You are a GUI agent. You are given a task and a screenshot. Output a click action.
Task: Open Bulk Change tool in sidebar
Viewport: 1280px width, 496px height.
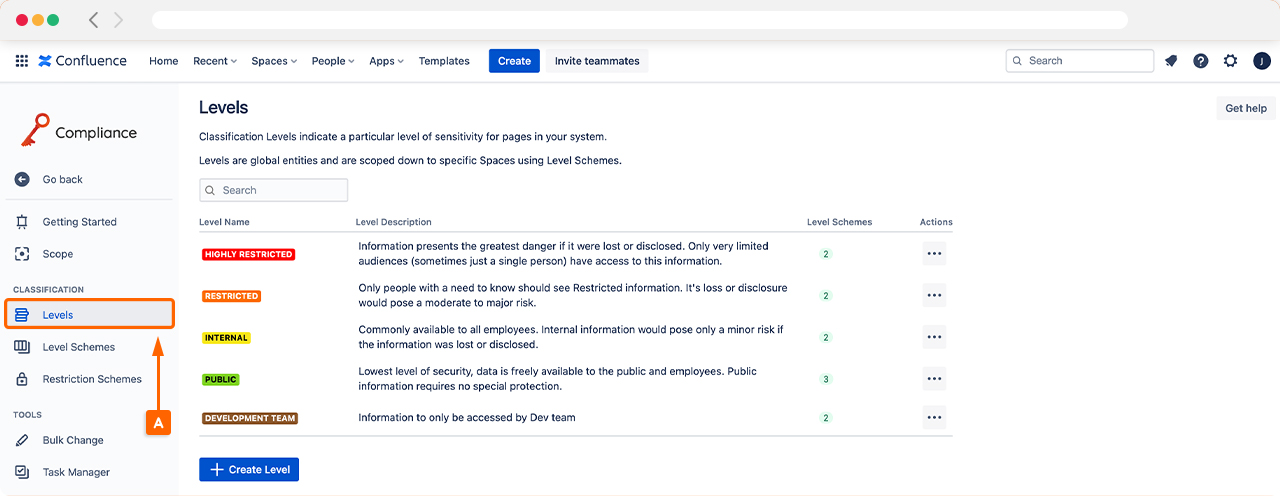(73, 440)
